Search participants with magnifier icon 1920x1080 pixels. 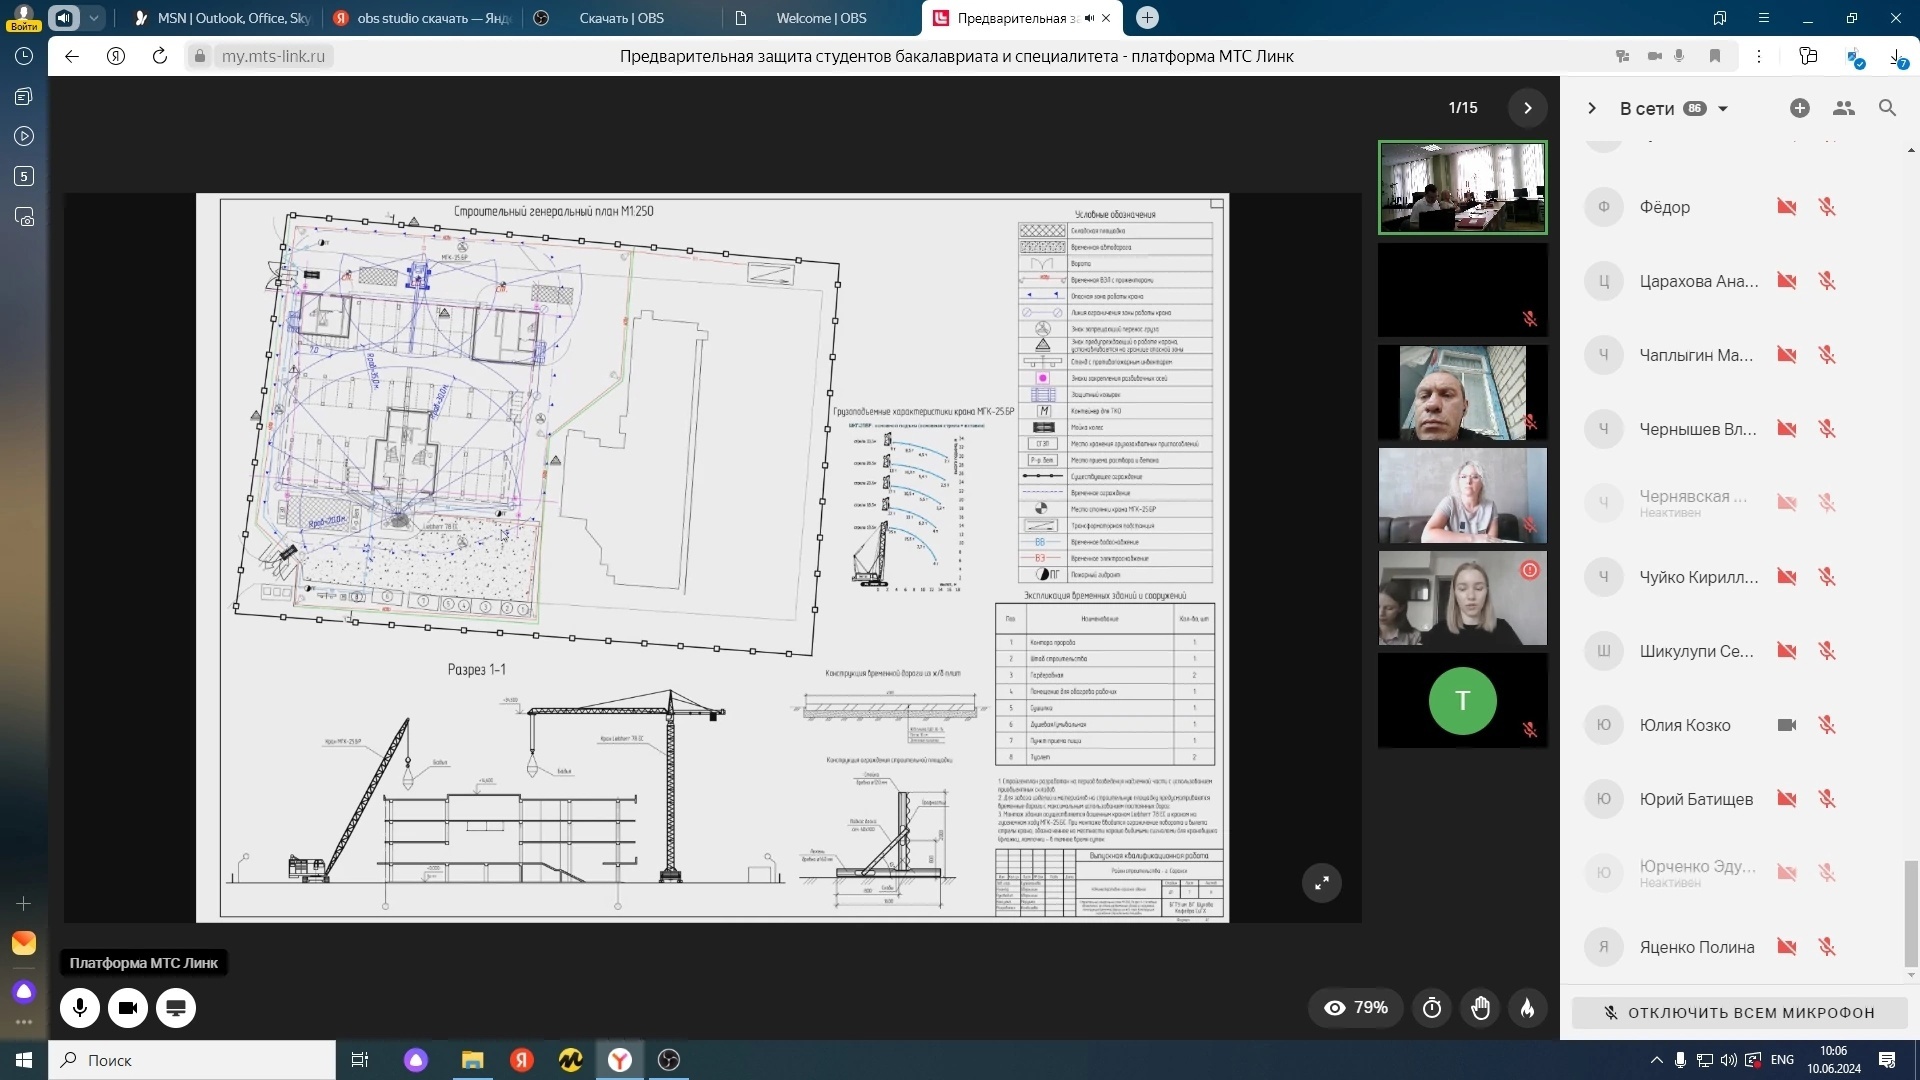1887,108
